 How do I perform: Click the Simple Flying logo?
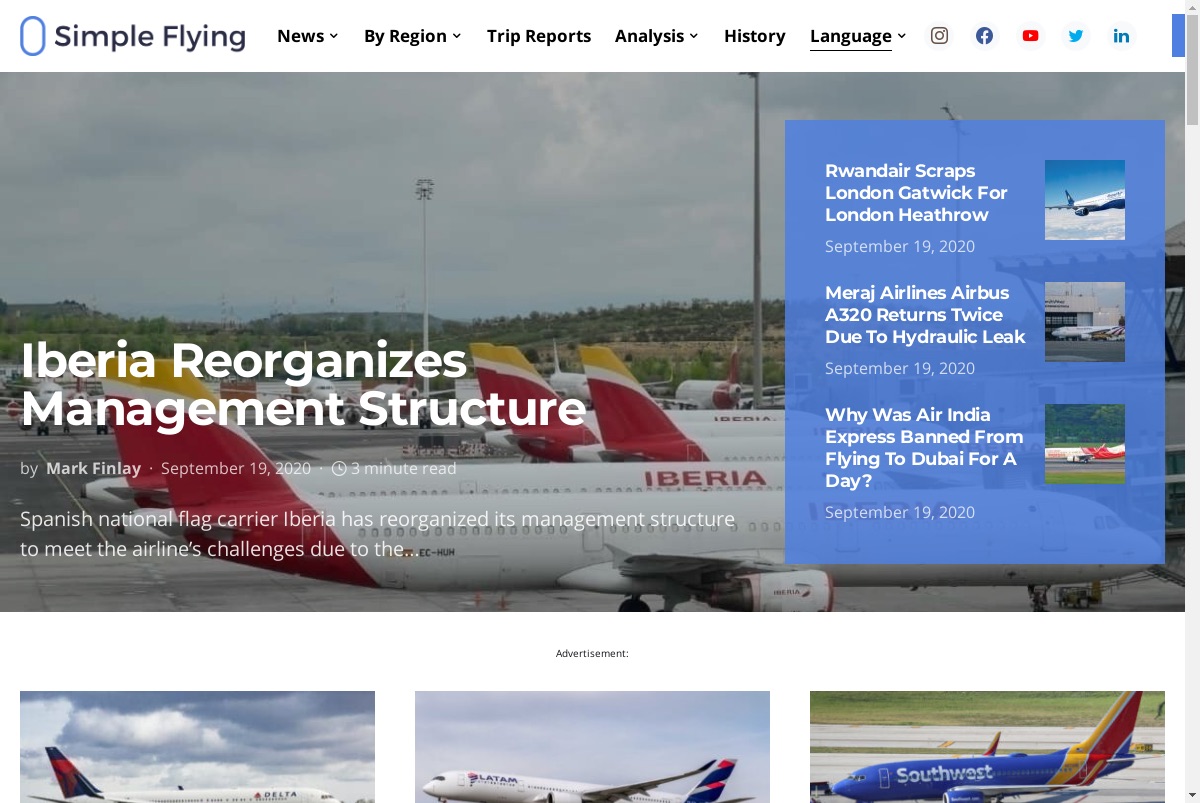coord(133,36)
